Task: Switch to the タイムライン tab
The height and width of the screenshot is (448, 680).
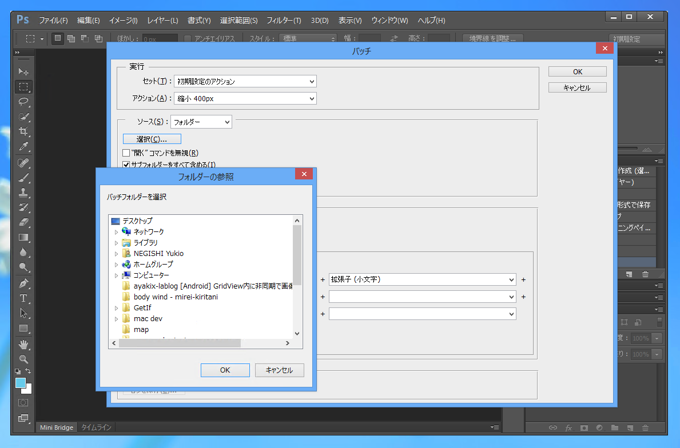Action: (96, 428)
